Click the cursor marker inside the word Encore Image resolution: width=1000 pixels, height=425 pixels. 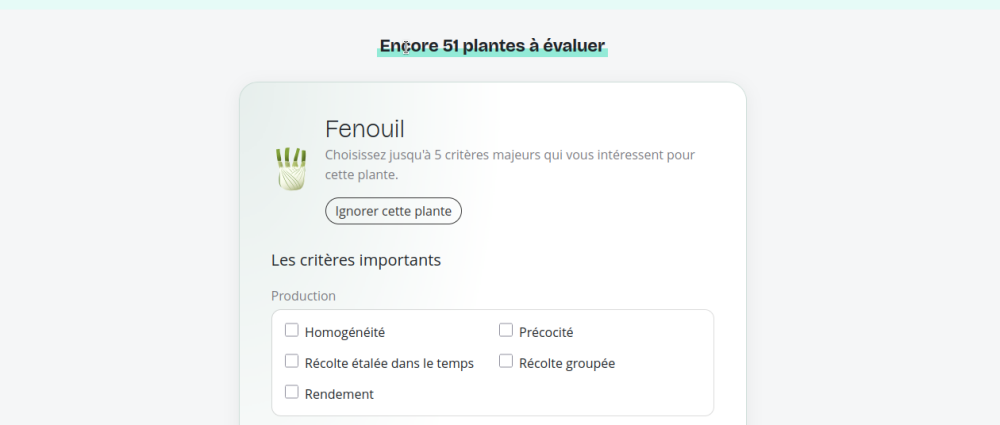[406, 48]
